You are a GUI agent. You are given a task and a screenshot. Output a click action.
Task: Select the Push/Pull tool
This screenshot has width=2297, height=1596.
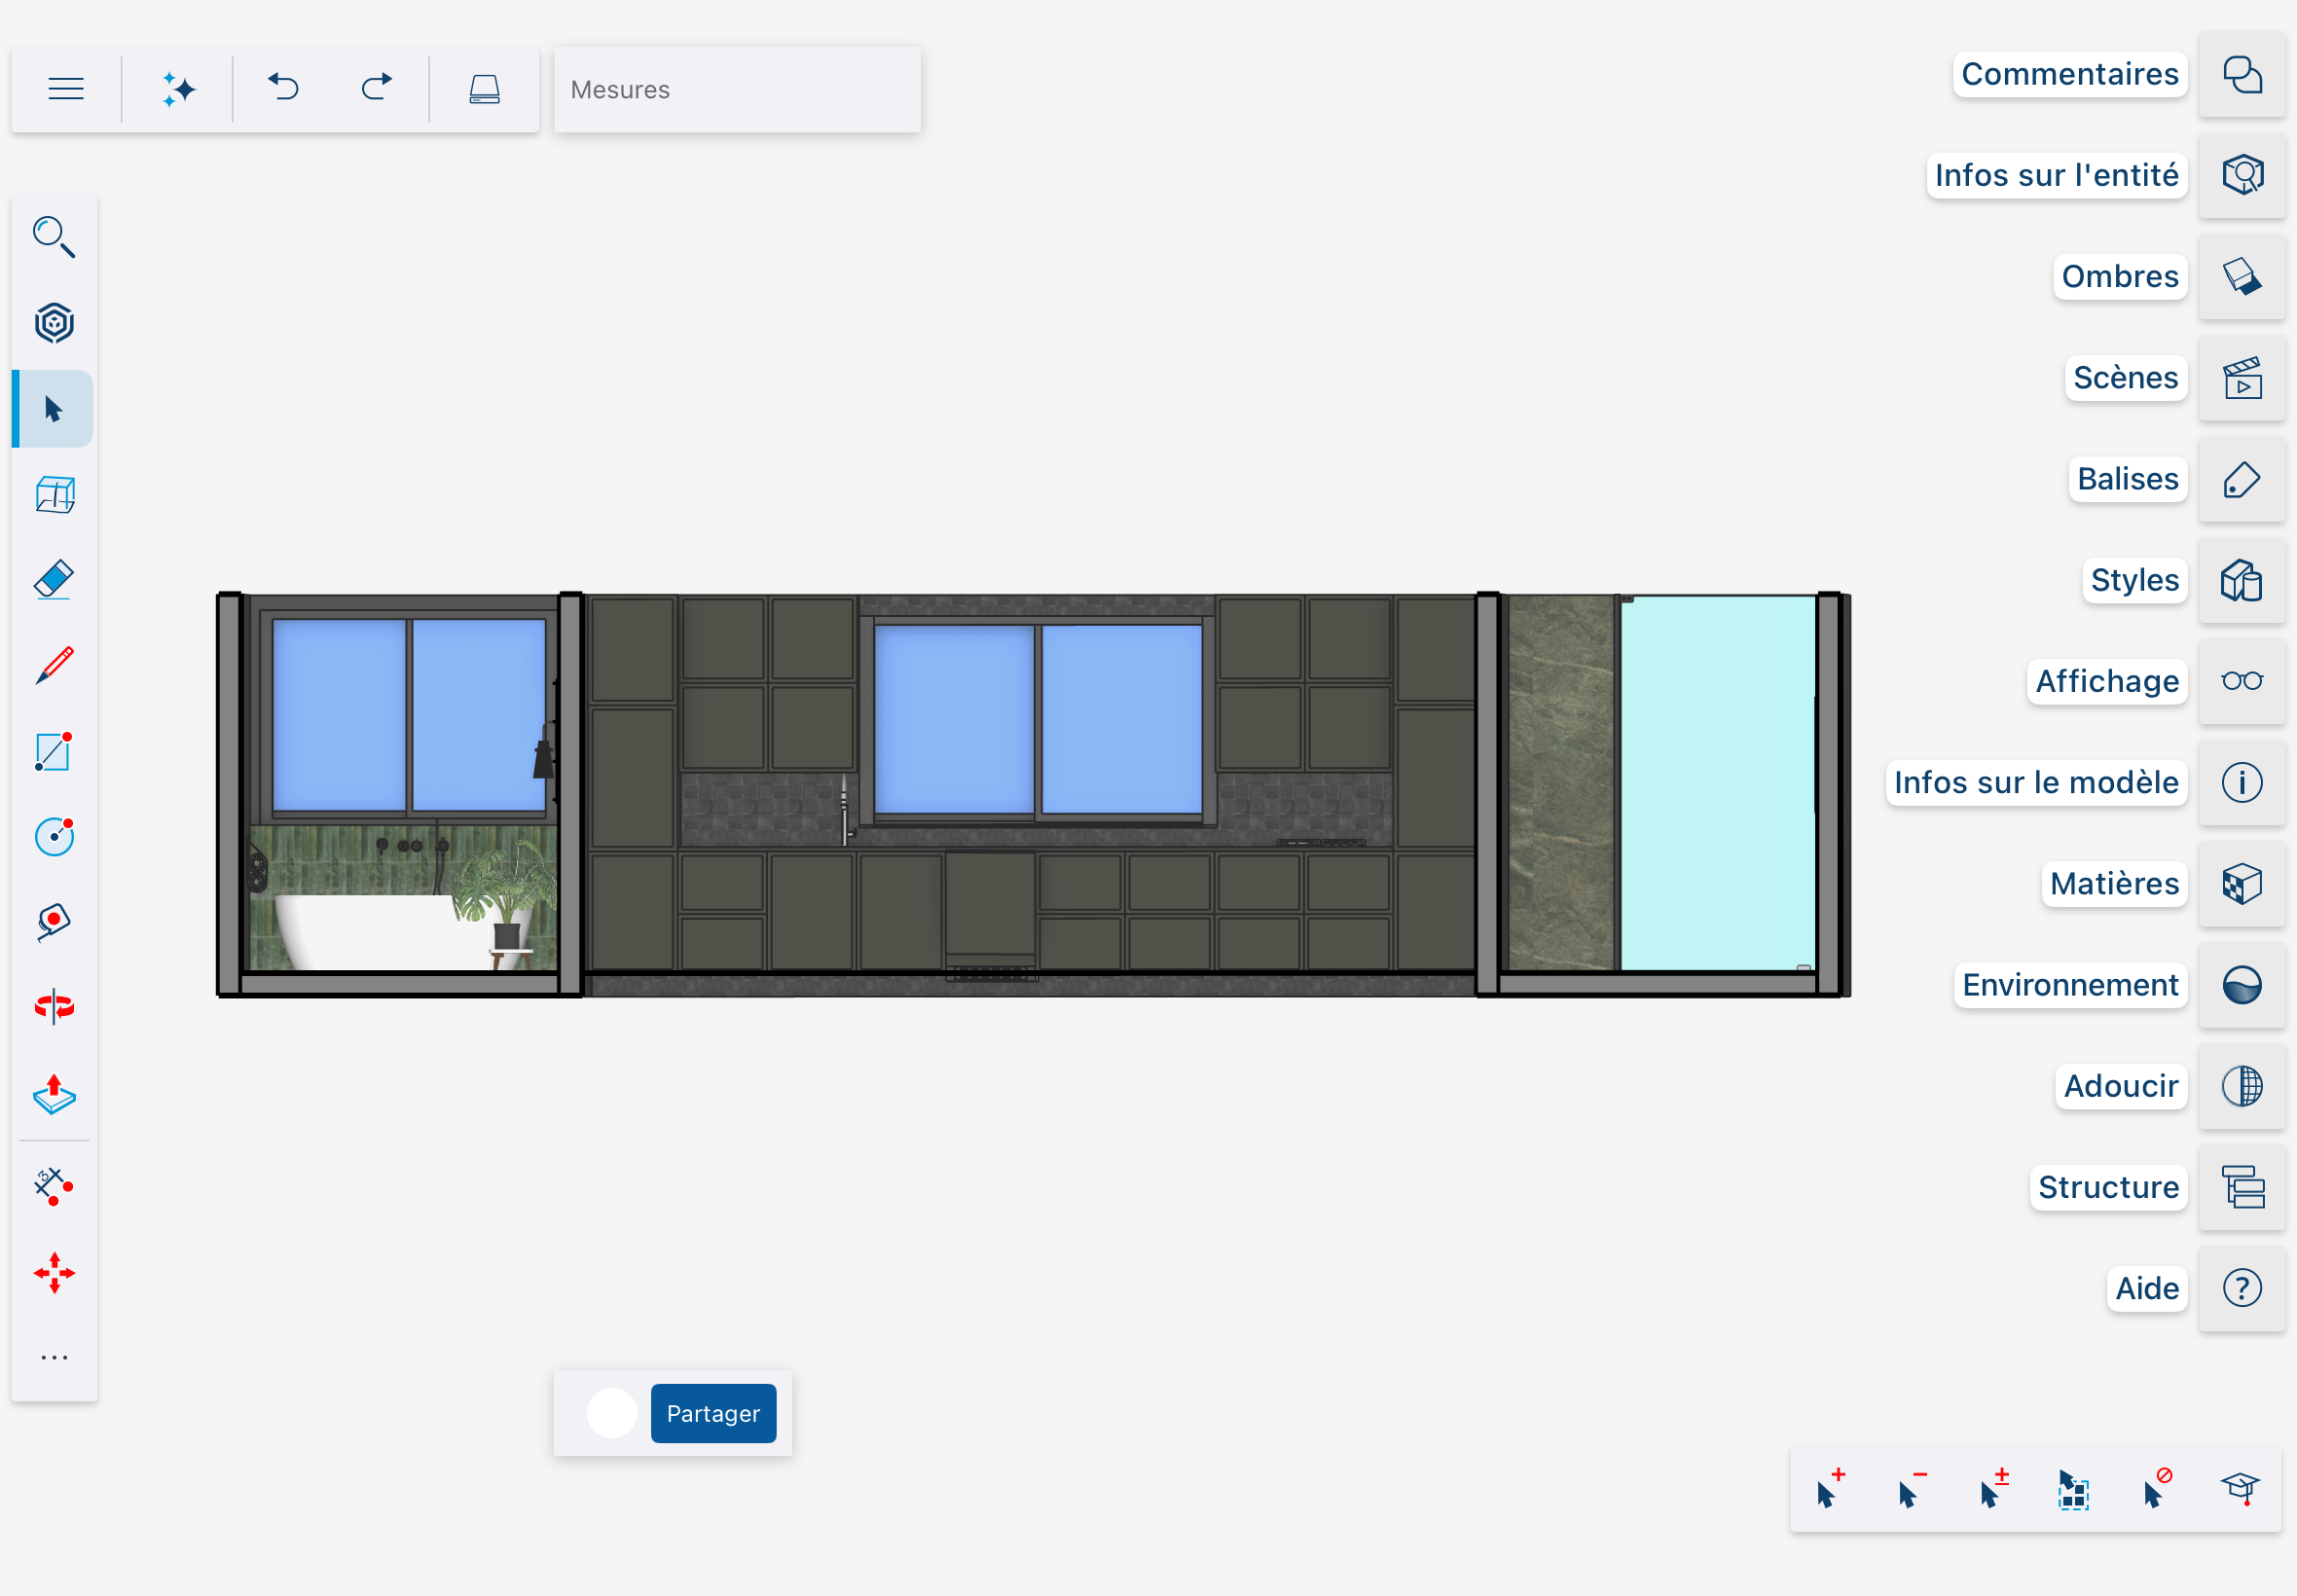(x=54, y=1095)
